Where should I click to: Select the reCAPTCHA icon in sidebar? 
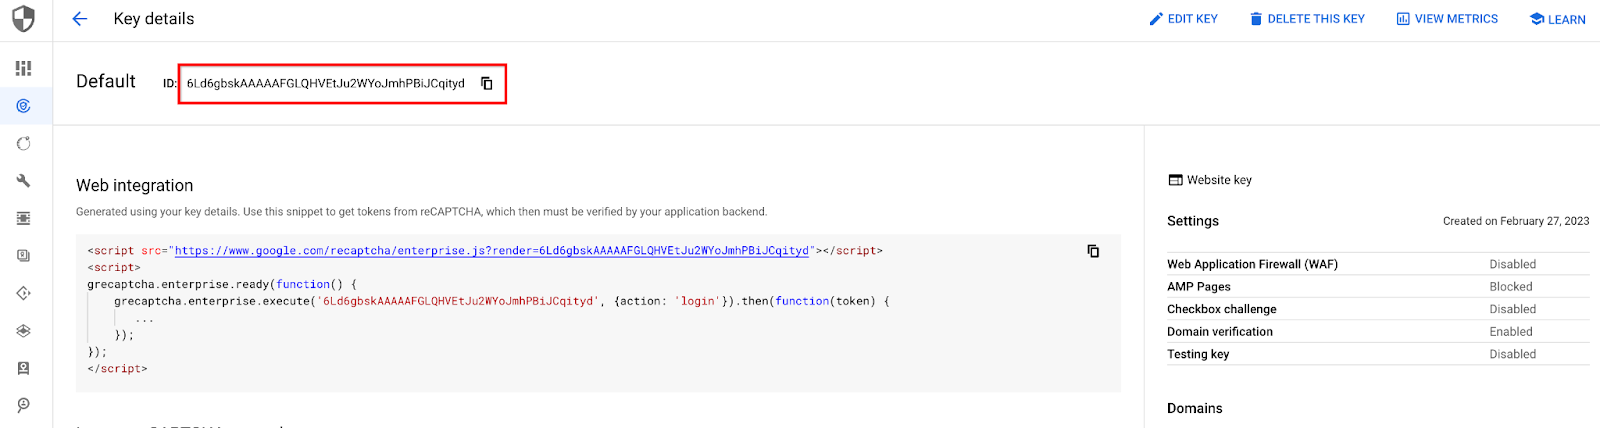tap(23, 106)
